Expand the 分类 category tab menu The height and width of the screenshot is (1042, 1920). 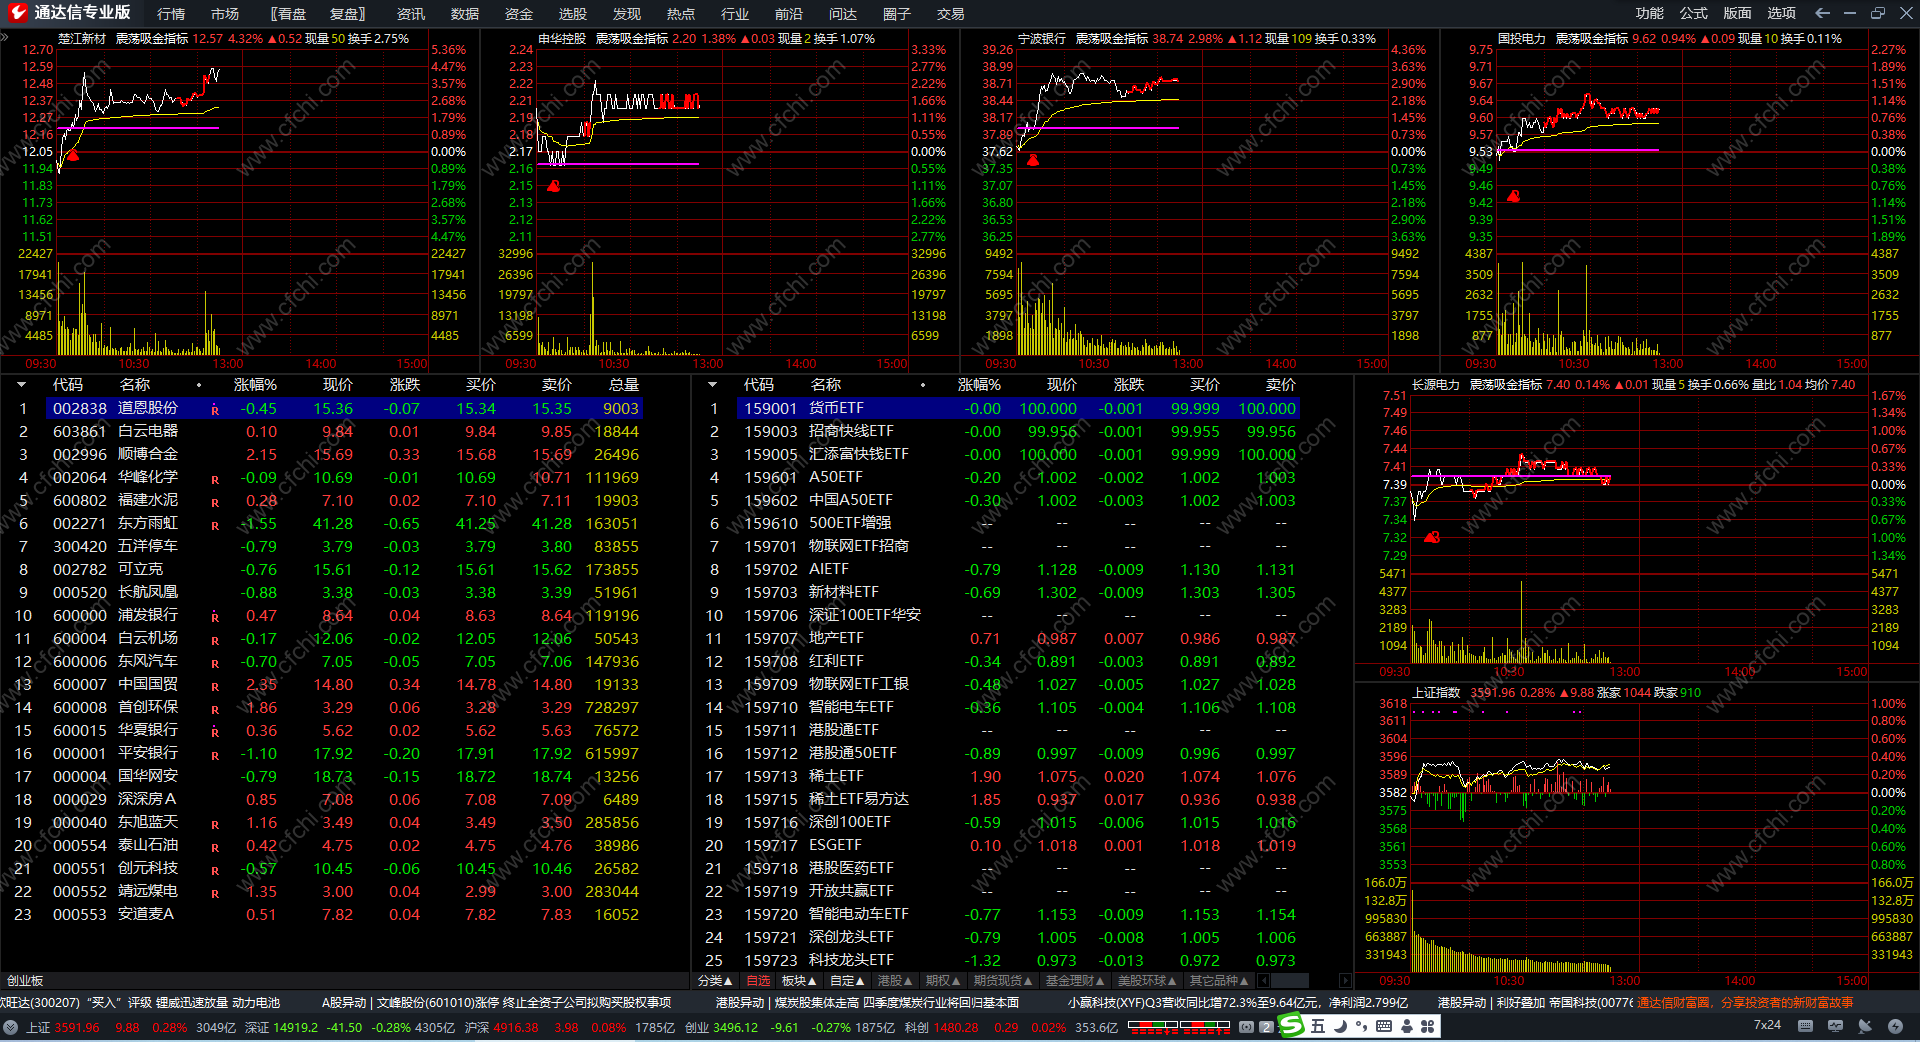coord(715,981)
